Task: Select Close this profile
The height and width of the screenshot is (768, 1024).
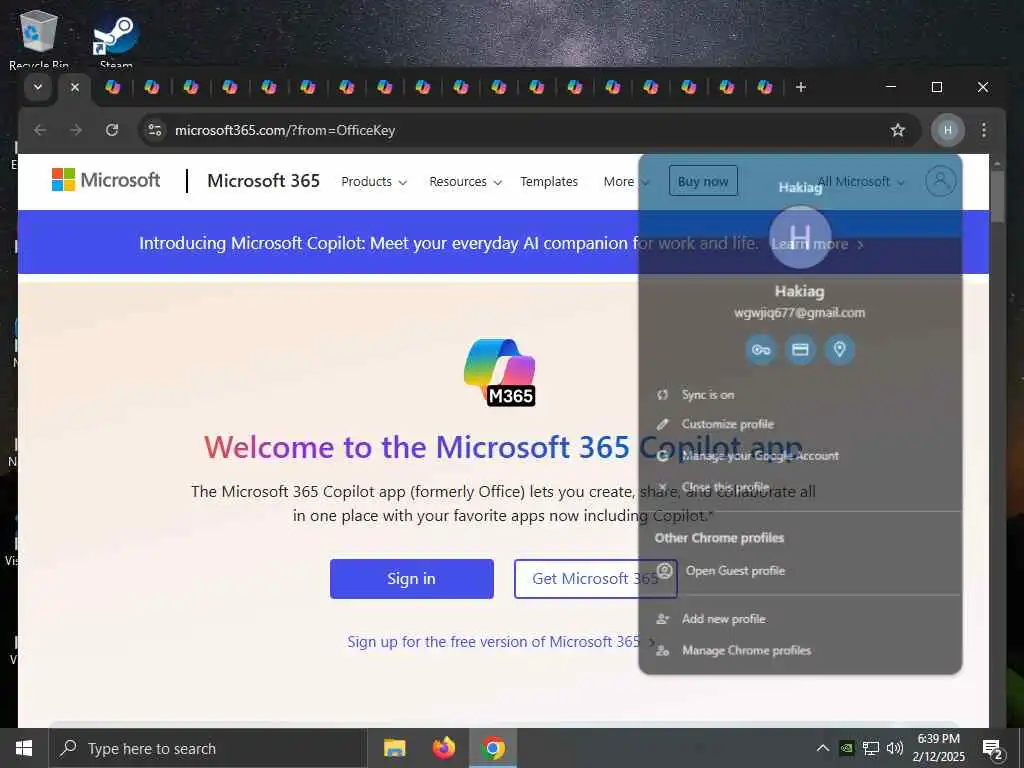Action: point(800,487)
